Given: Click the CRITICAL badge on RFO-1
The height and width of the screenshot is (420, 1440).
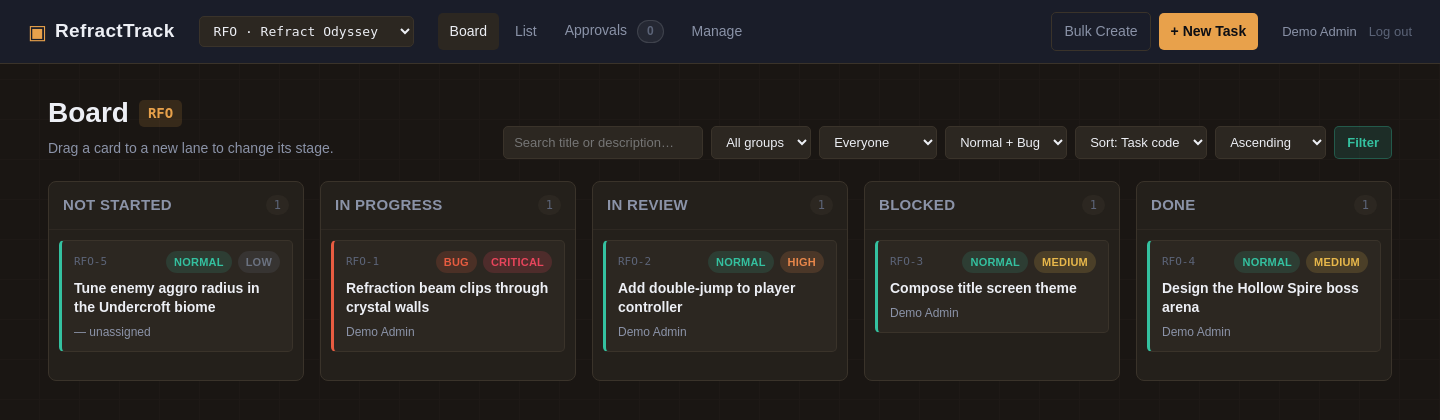Looking at the screenshot, I should pyautogui.click(x=517, y=262).
